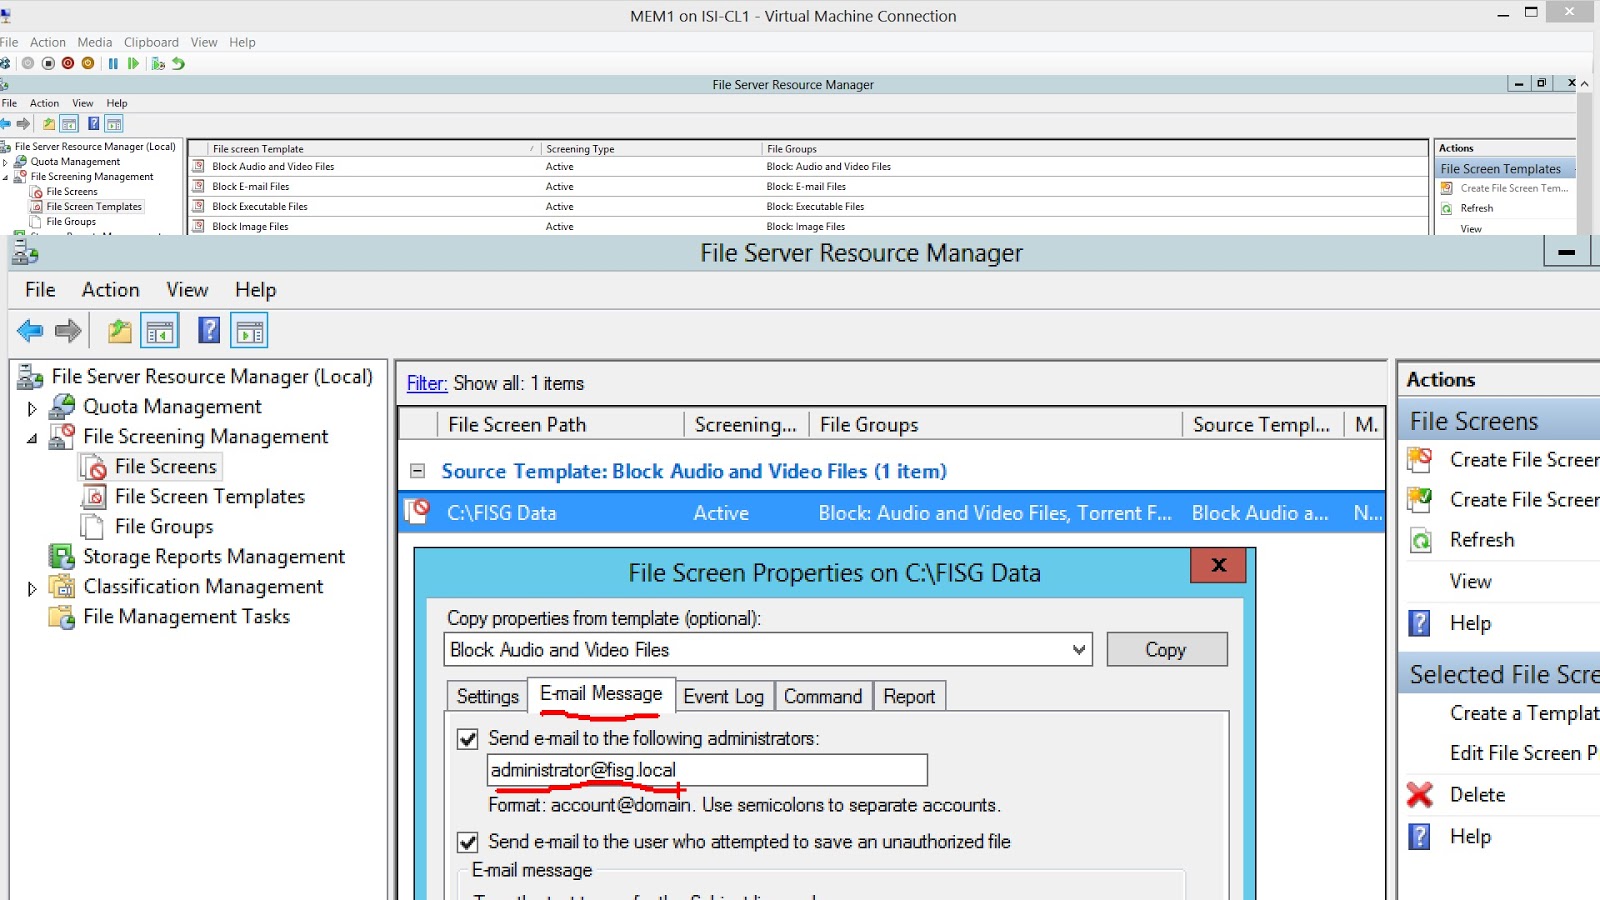This screenshot has width=1600, height=900.
Task: Click the Filter: Show all link
Action: coord(426,383)
